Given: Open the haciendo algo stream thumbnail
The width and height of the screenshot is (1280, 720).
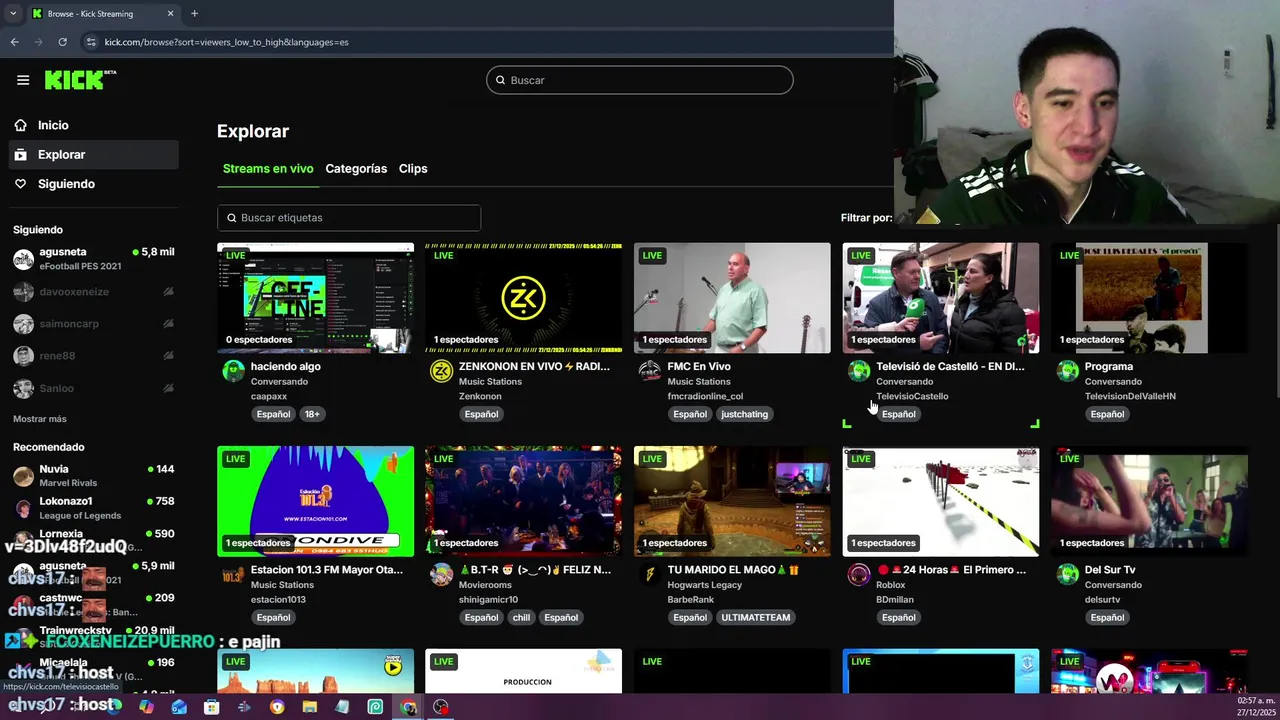Looking at the screenshot, I should pyautogui.click(x=315, y=298).
